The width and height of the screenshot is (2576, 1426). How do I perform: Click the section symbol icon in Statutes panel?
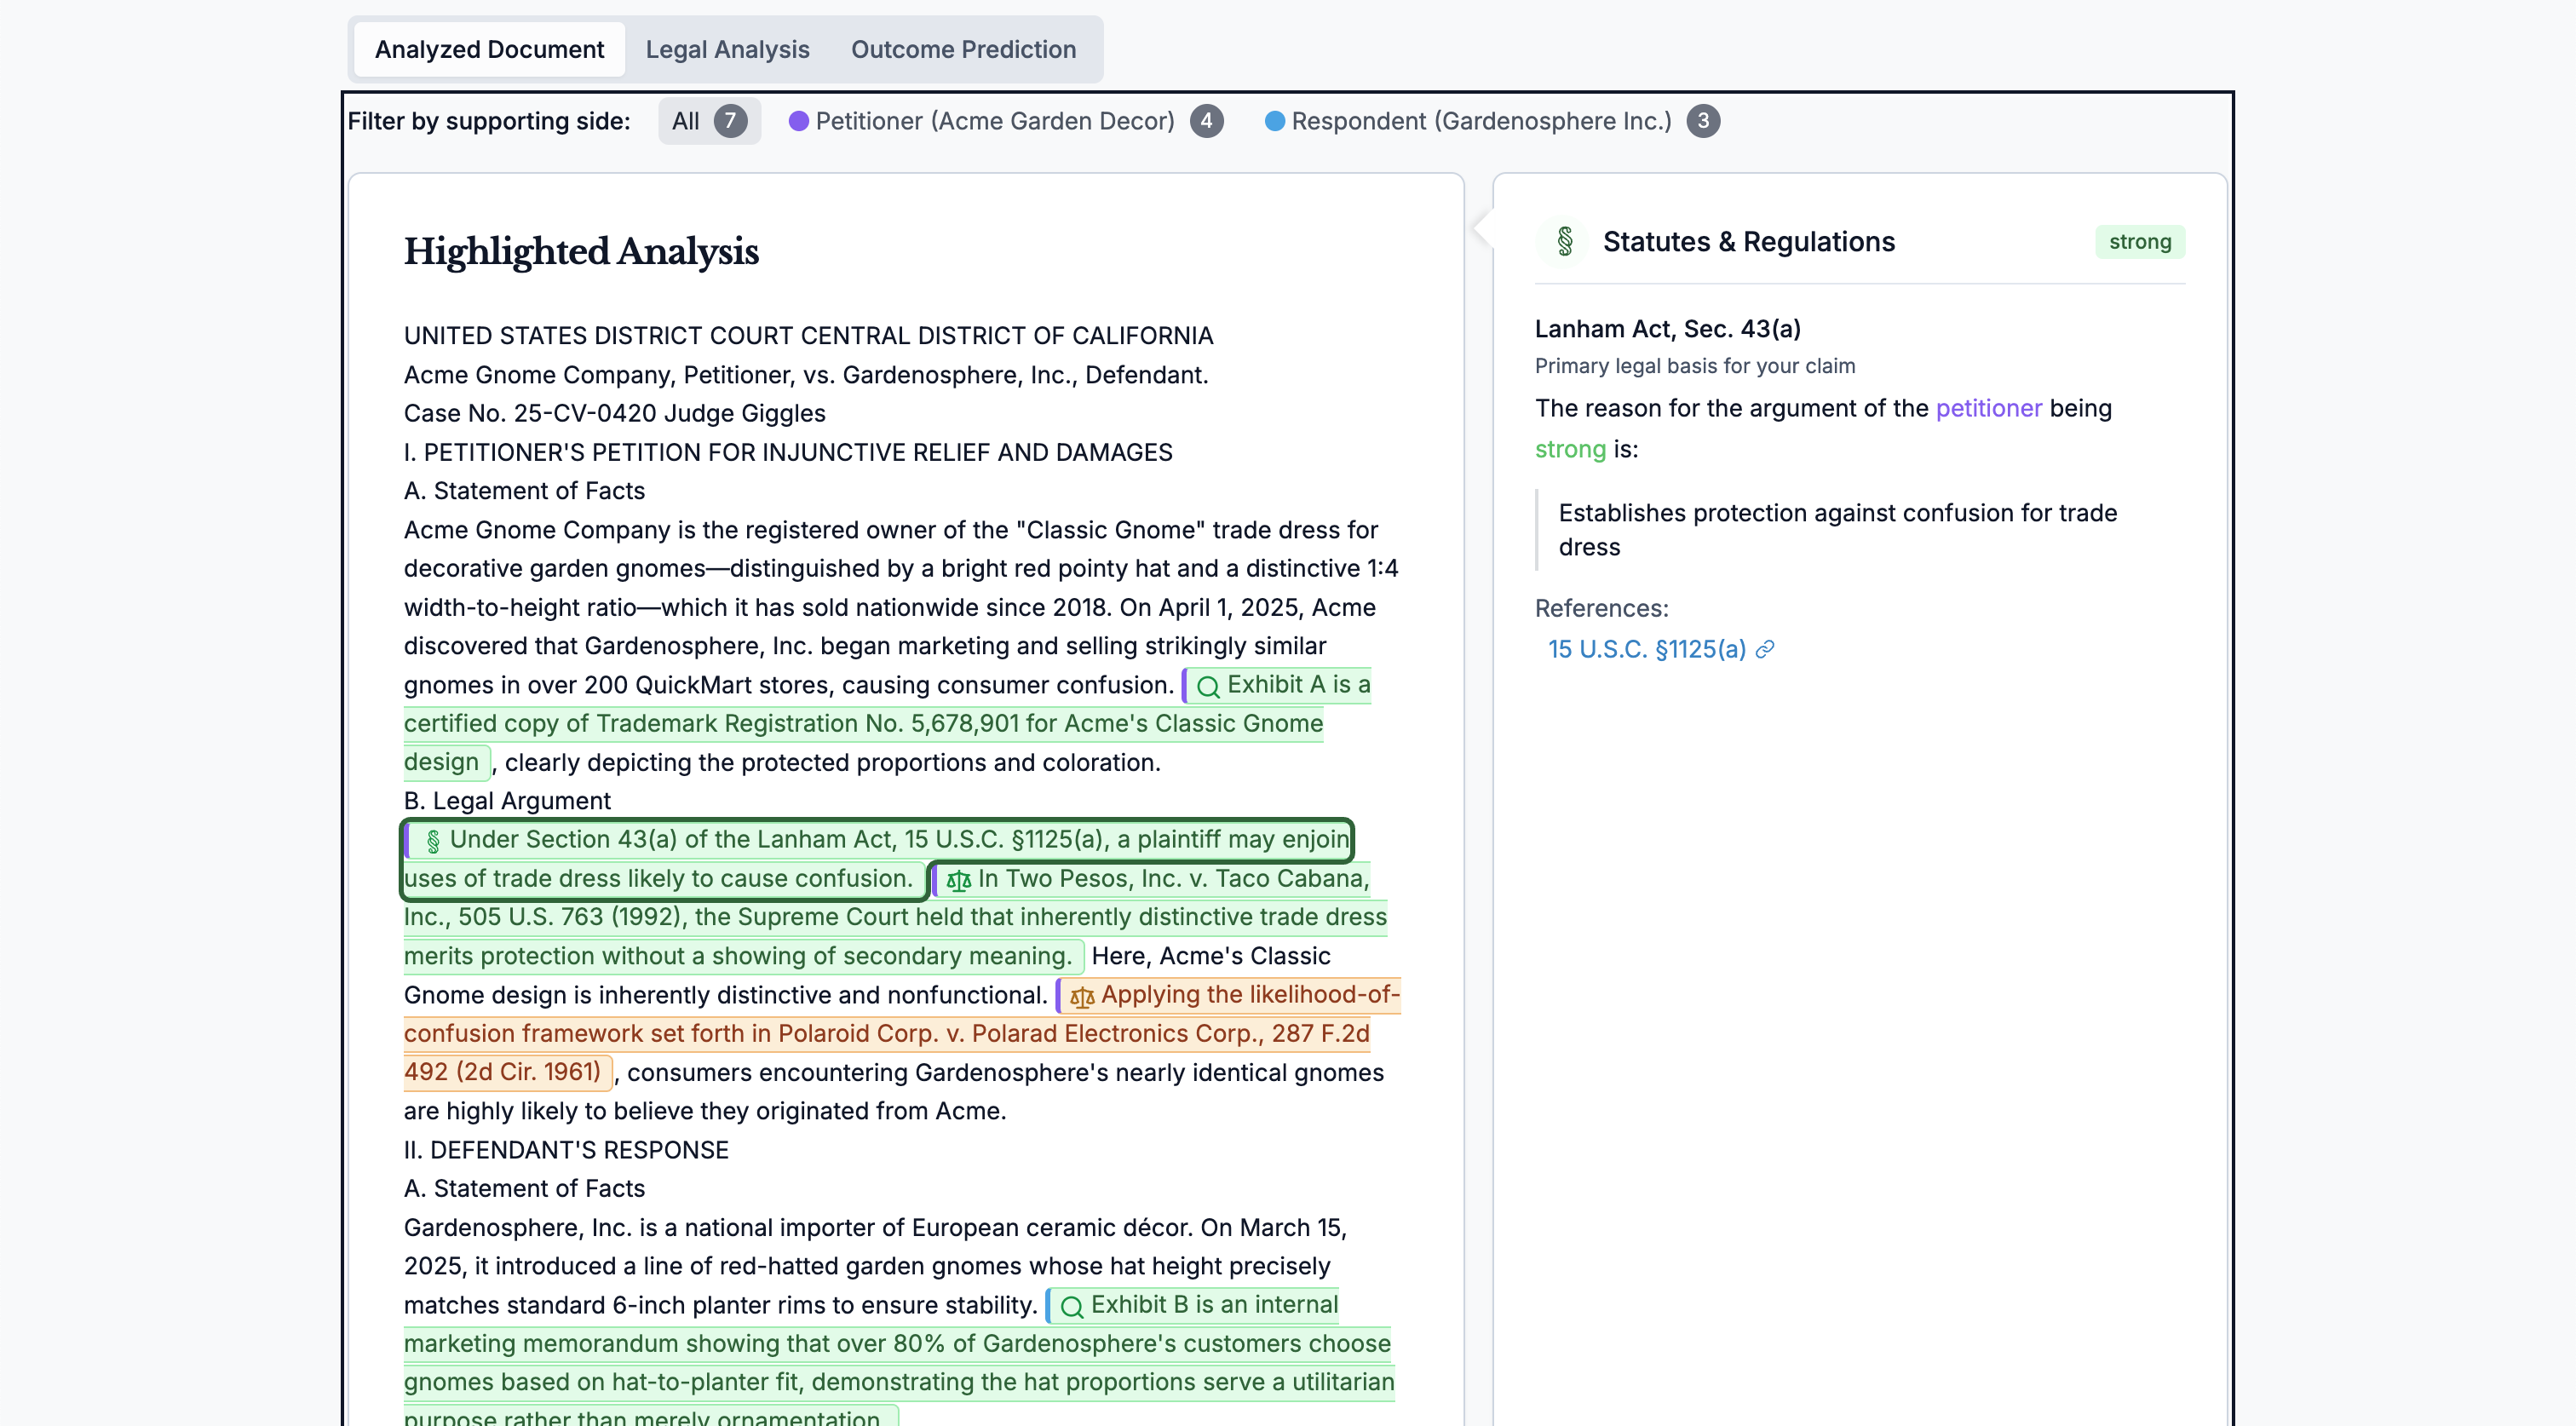pos(1565,241)
